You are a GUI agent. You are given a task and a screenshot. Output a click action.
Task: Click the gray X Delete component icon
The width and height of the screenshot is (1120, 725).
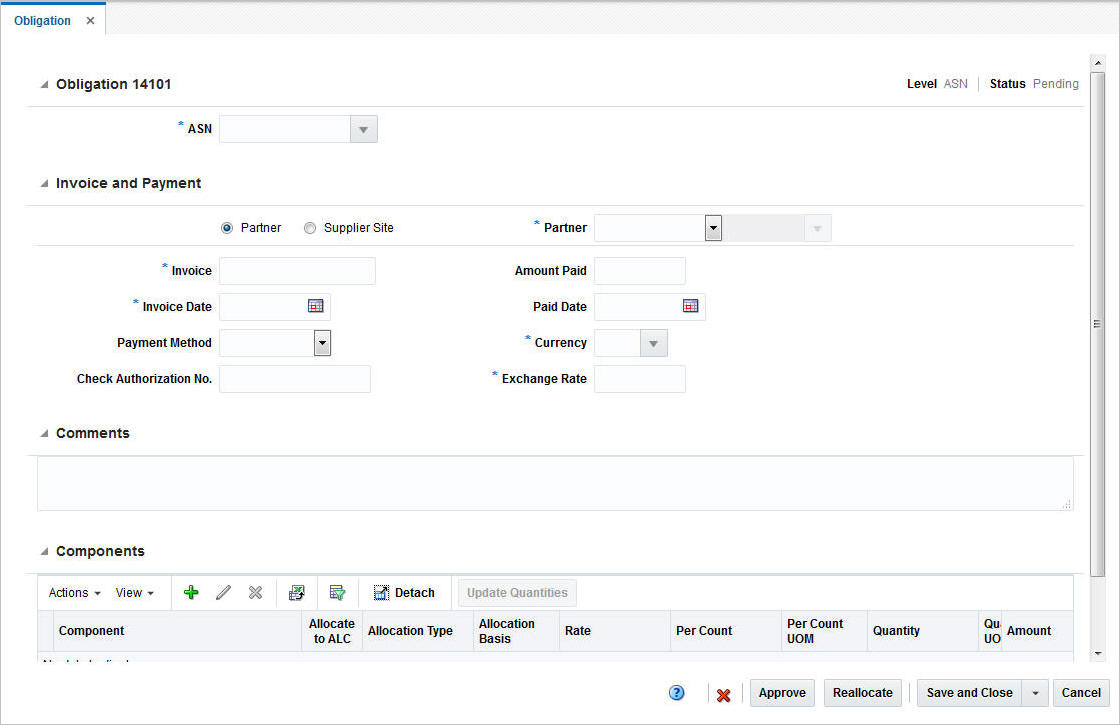click(255, 592)
